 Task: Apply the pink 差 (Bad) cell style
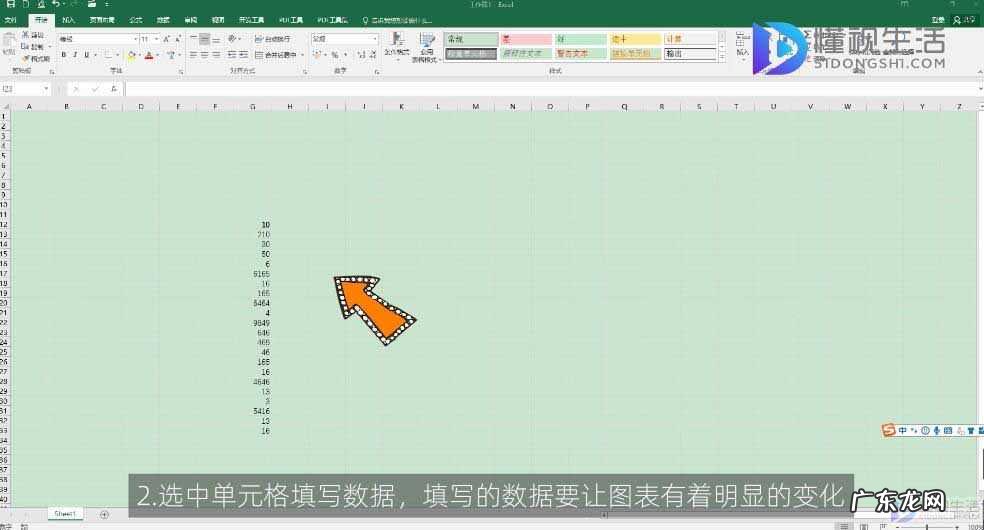pos(526,39)
